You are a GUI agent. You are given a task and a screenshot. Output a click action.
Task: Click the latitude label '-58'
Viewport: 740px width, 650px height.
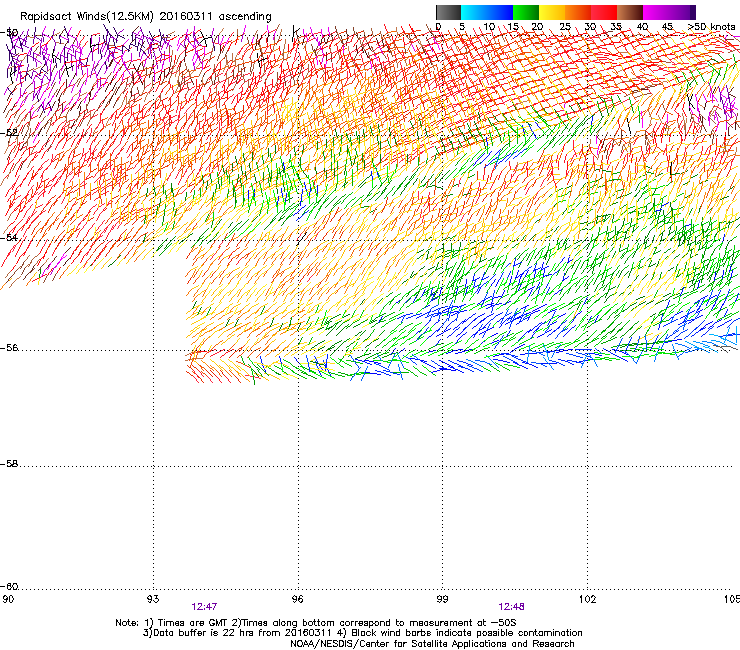click(x=9, y=464)
